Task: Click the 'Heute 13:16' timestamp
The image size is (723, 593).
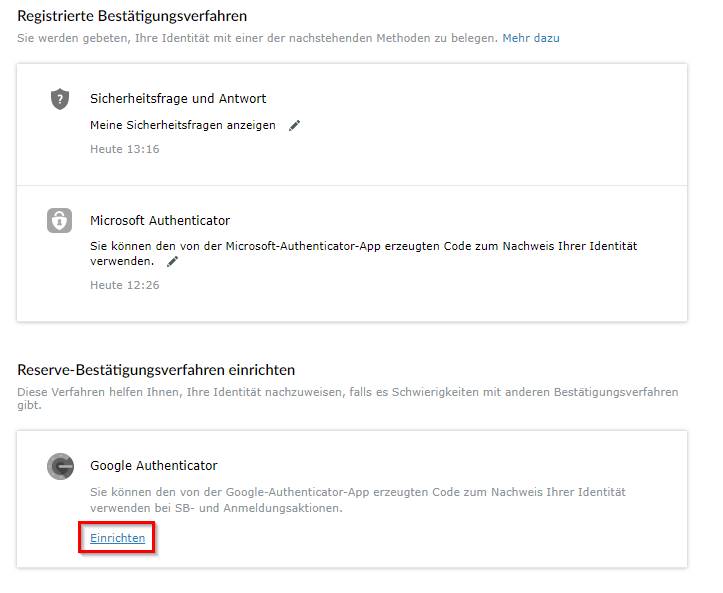Action: point(124,149)
